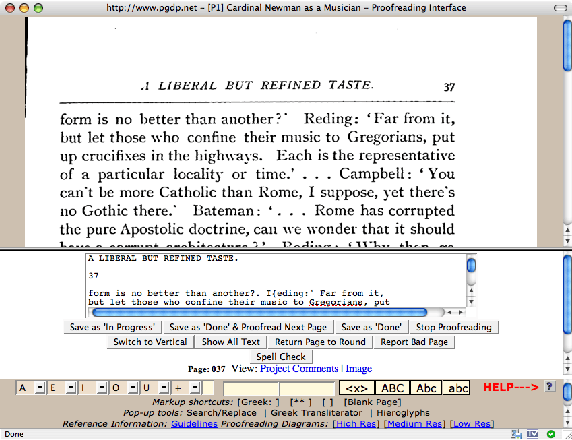The image size is (572, 440).
Task: Apply title case with Abc button
Action: (x=426, y=388)
